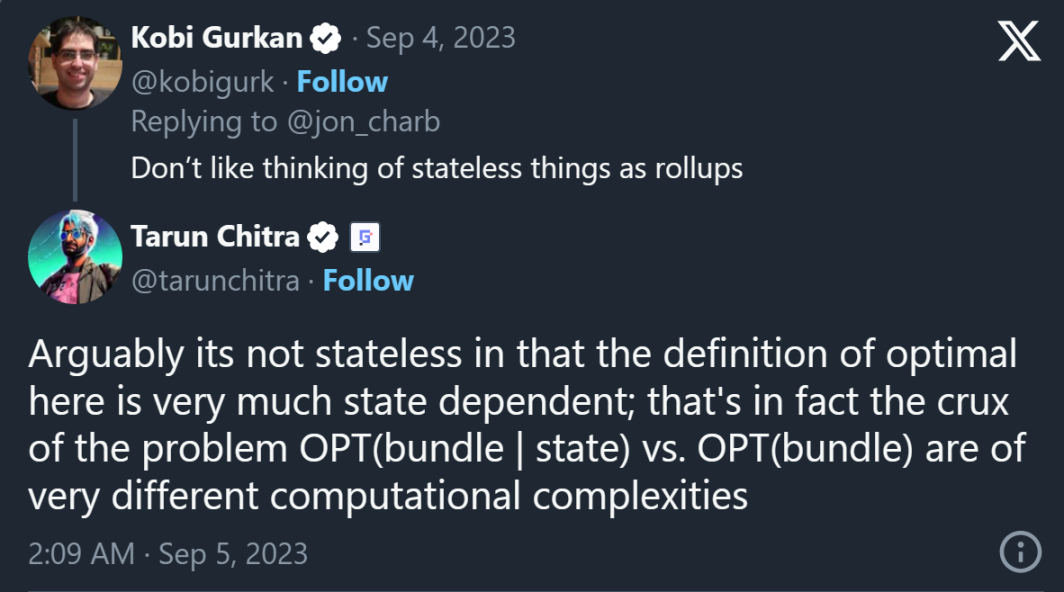The height and width of the screenshot is (592, 1064).
Task: Follow the @tarunchitra account
Action: (368, 281)
